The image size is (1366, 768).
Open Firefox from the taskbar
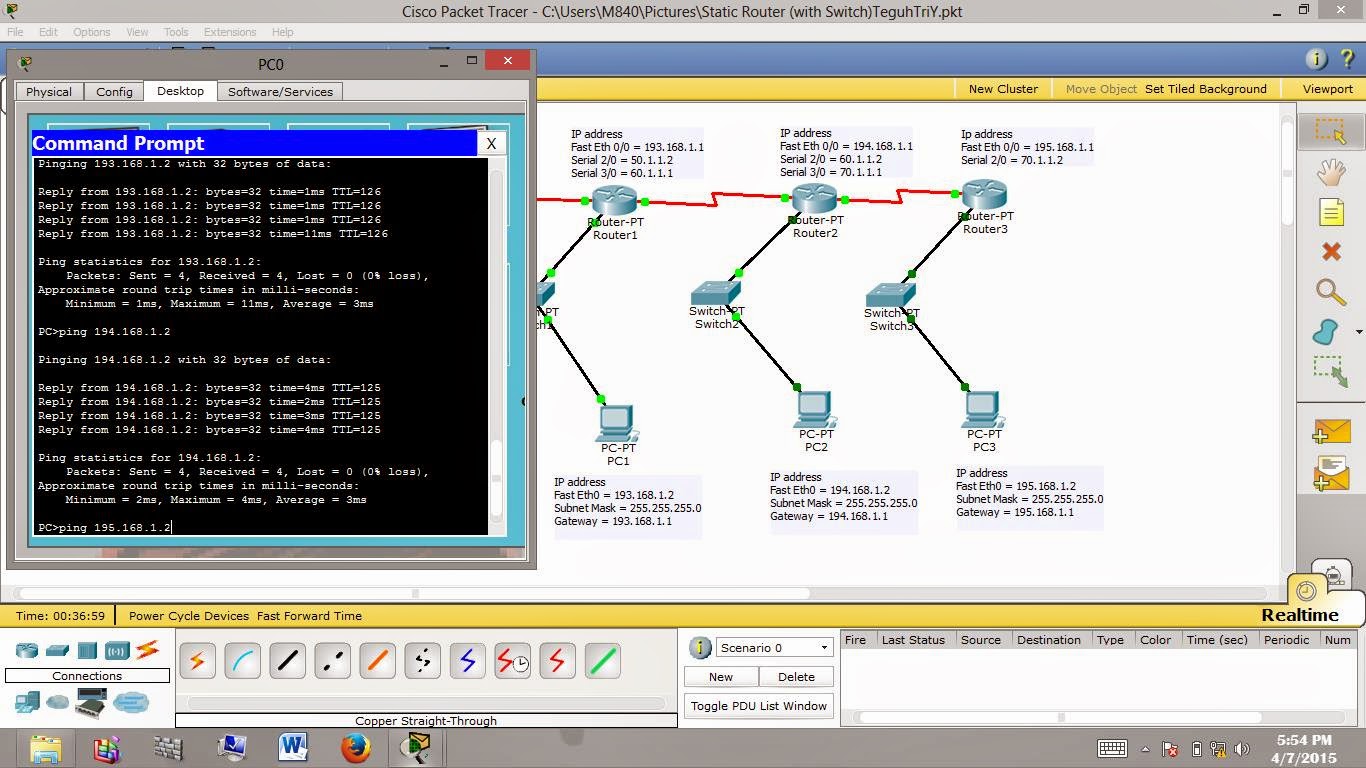point(355,748)
